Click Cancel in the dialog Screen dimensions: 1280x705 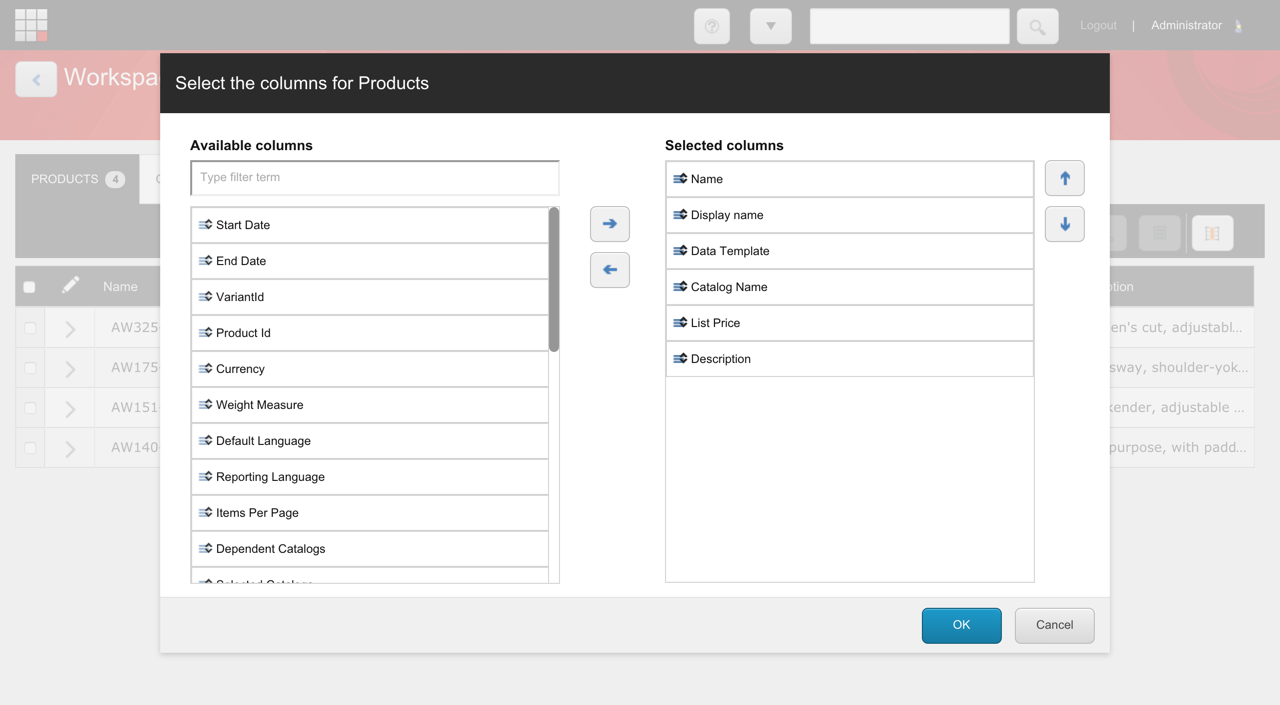(1054, 625)
